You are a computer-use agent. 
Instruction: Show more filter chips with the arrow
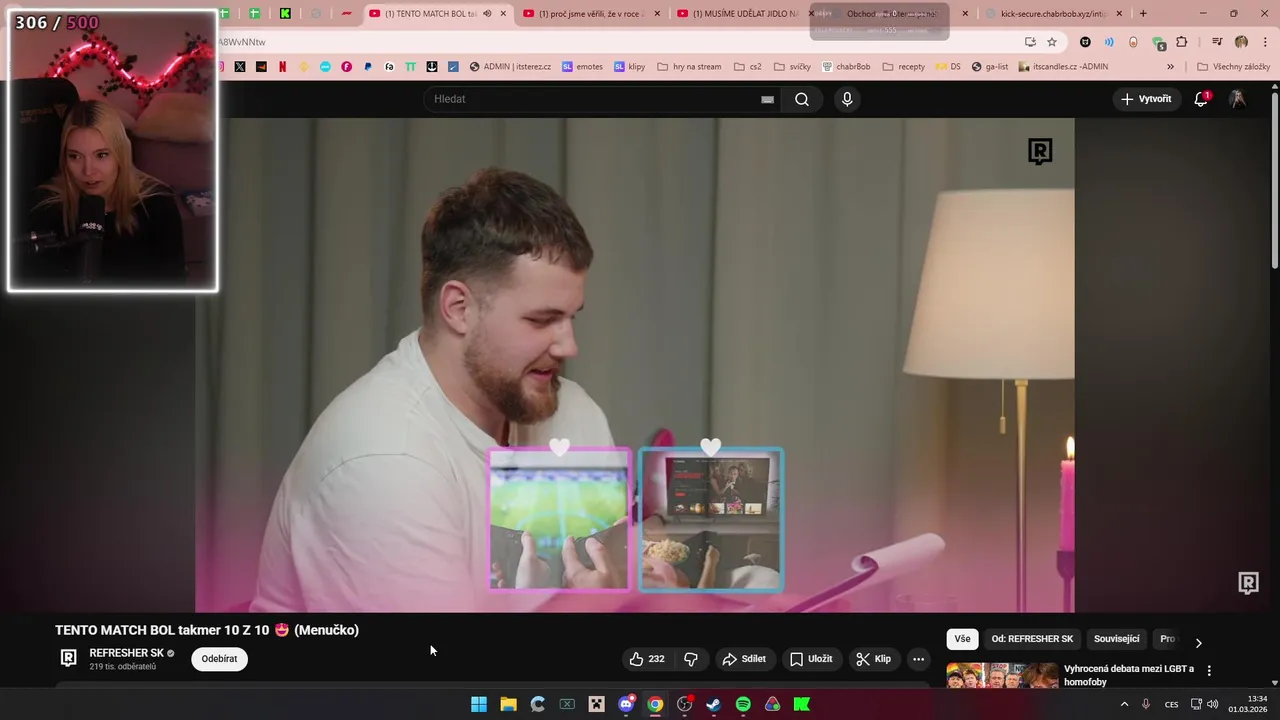pos(1198,642)
